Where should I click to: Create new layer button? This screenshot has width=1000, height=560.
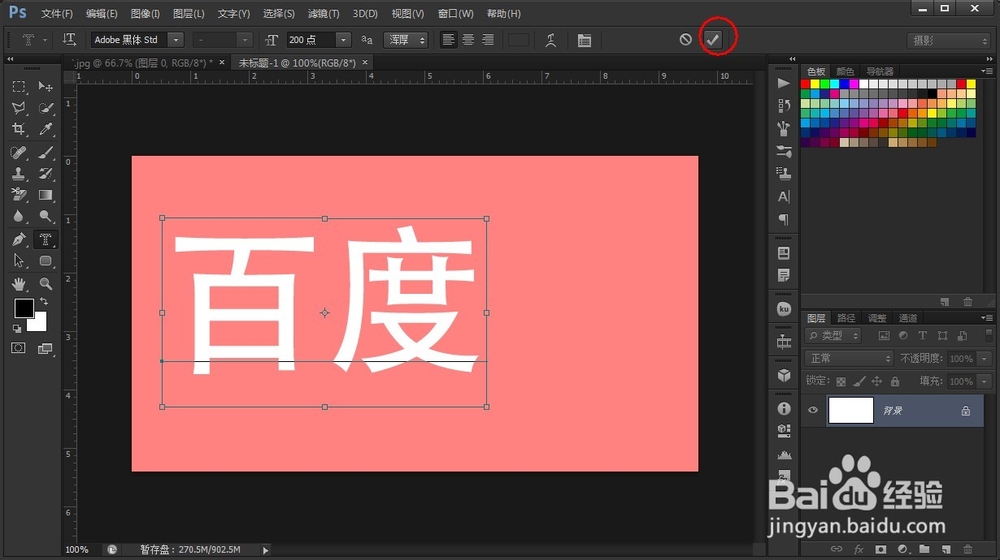point(946,549)
